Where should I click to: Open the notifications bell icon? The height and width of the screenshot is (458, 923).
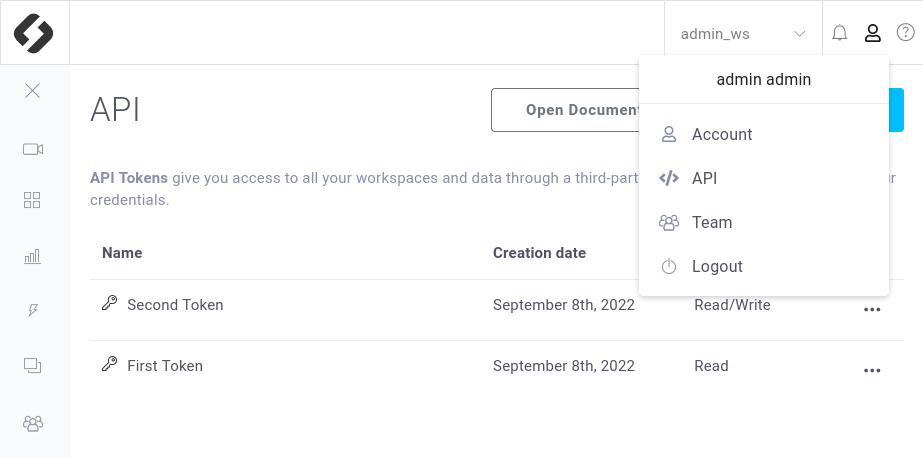(840, 33)
